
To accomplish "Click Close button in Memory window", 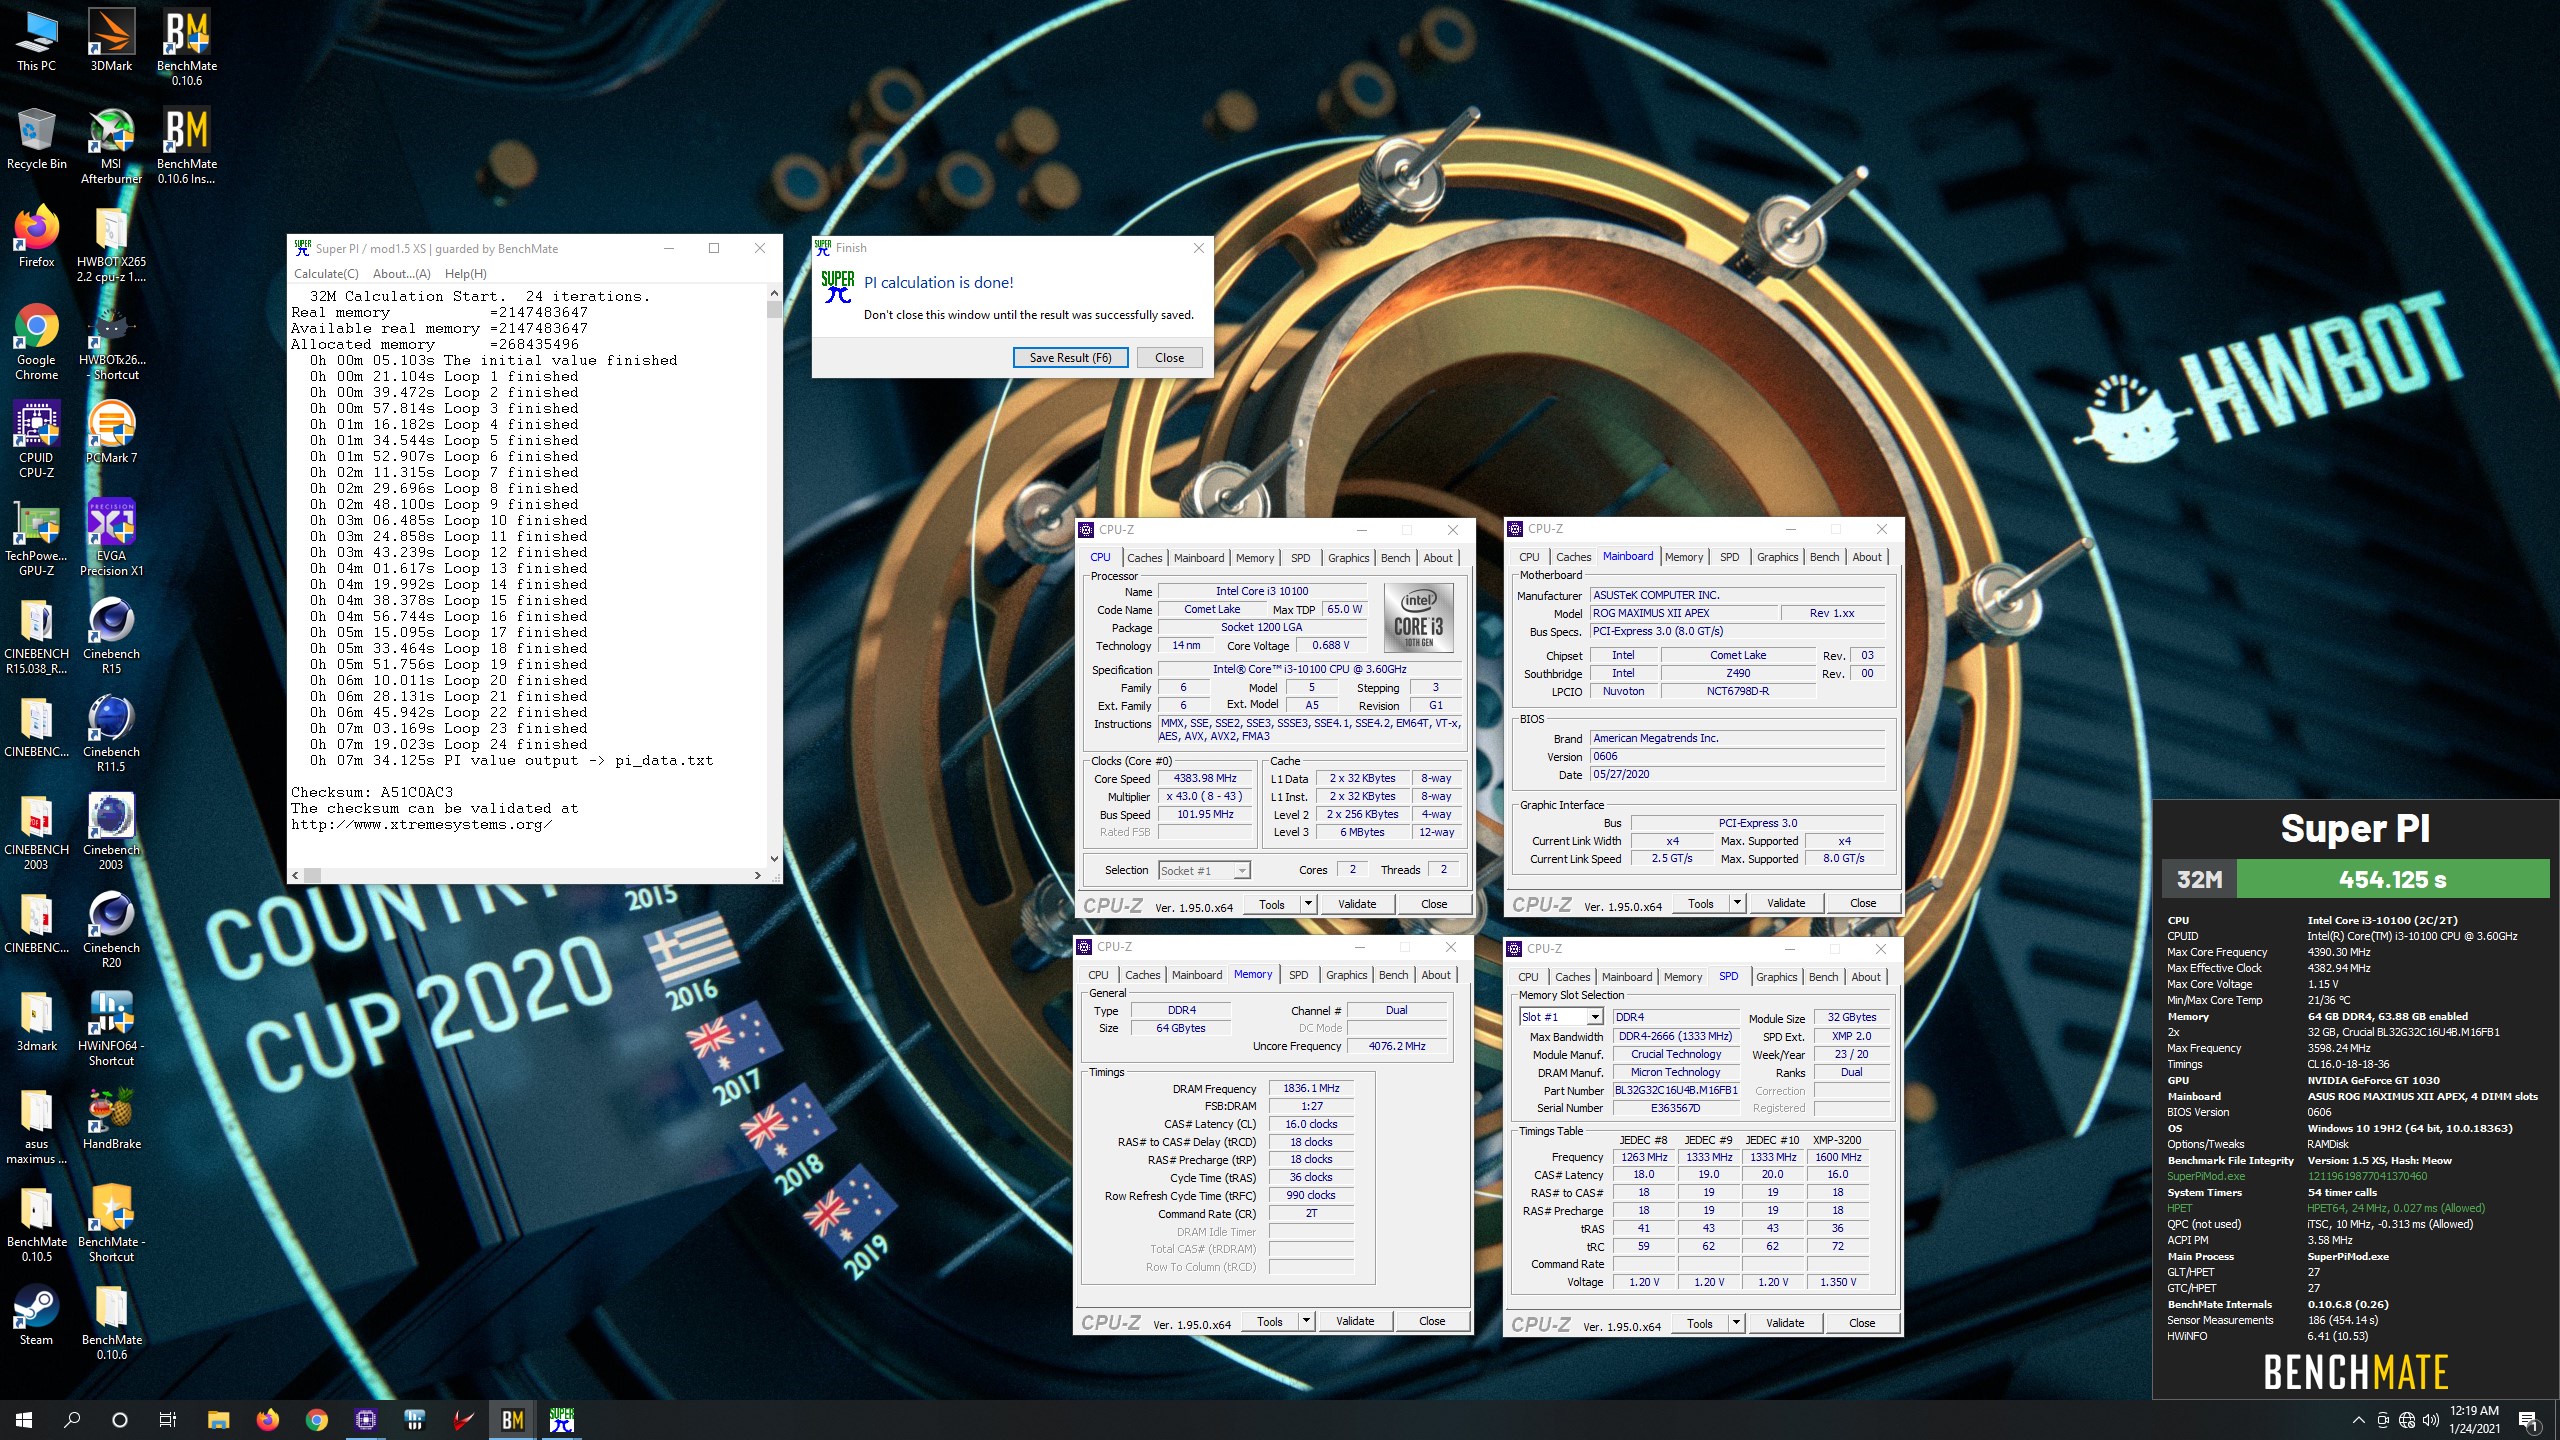I will [x=1431, y=1321].
